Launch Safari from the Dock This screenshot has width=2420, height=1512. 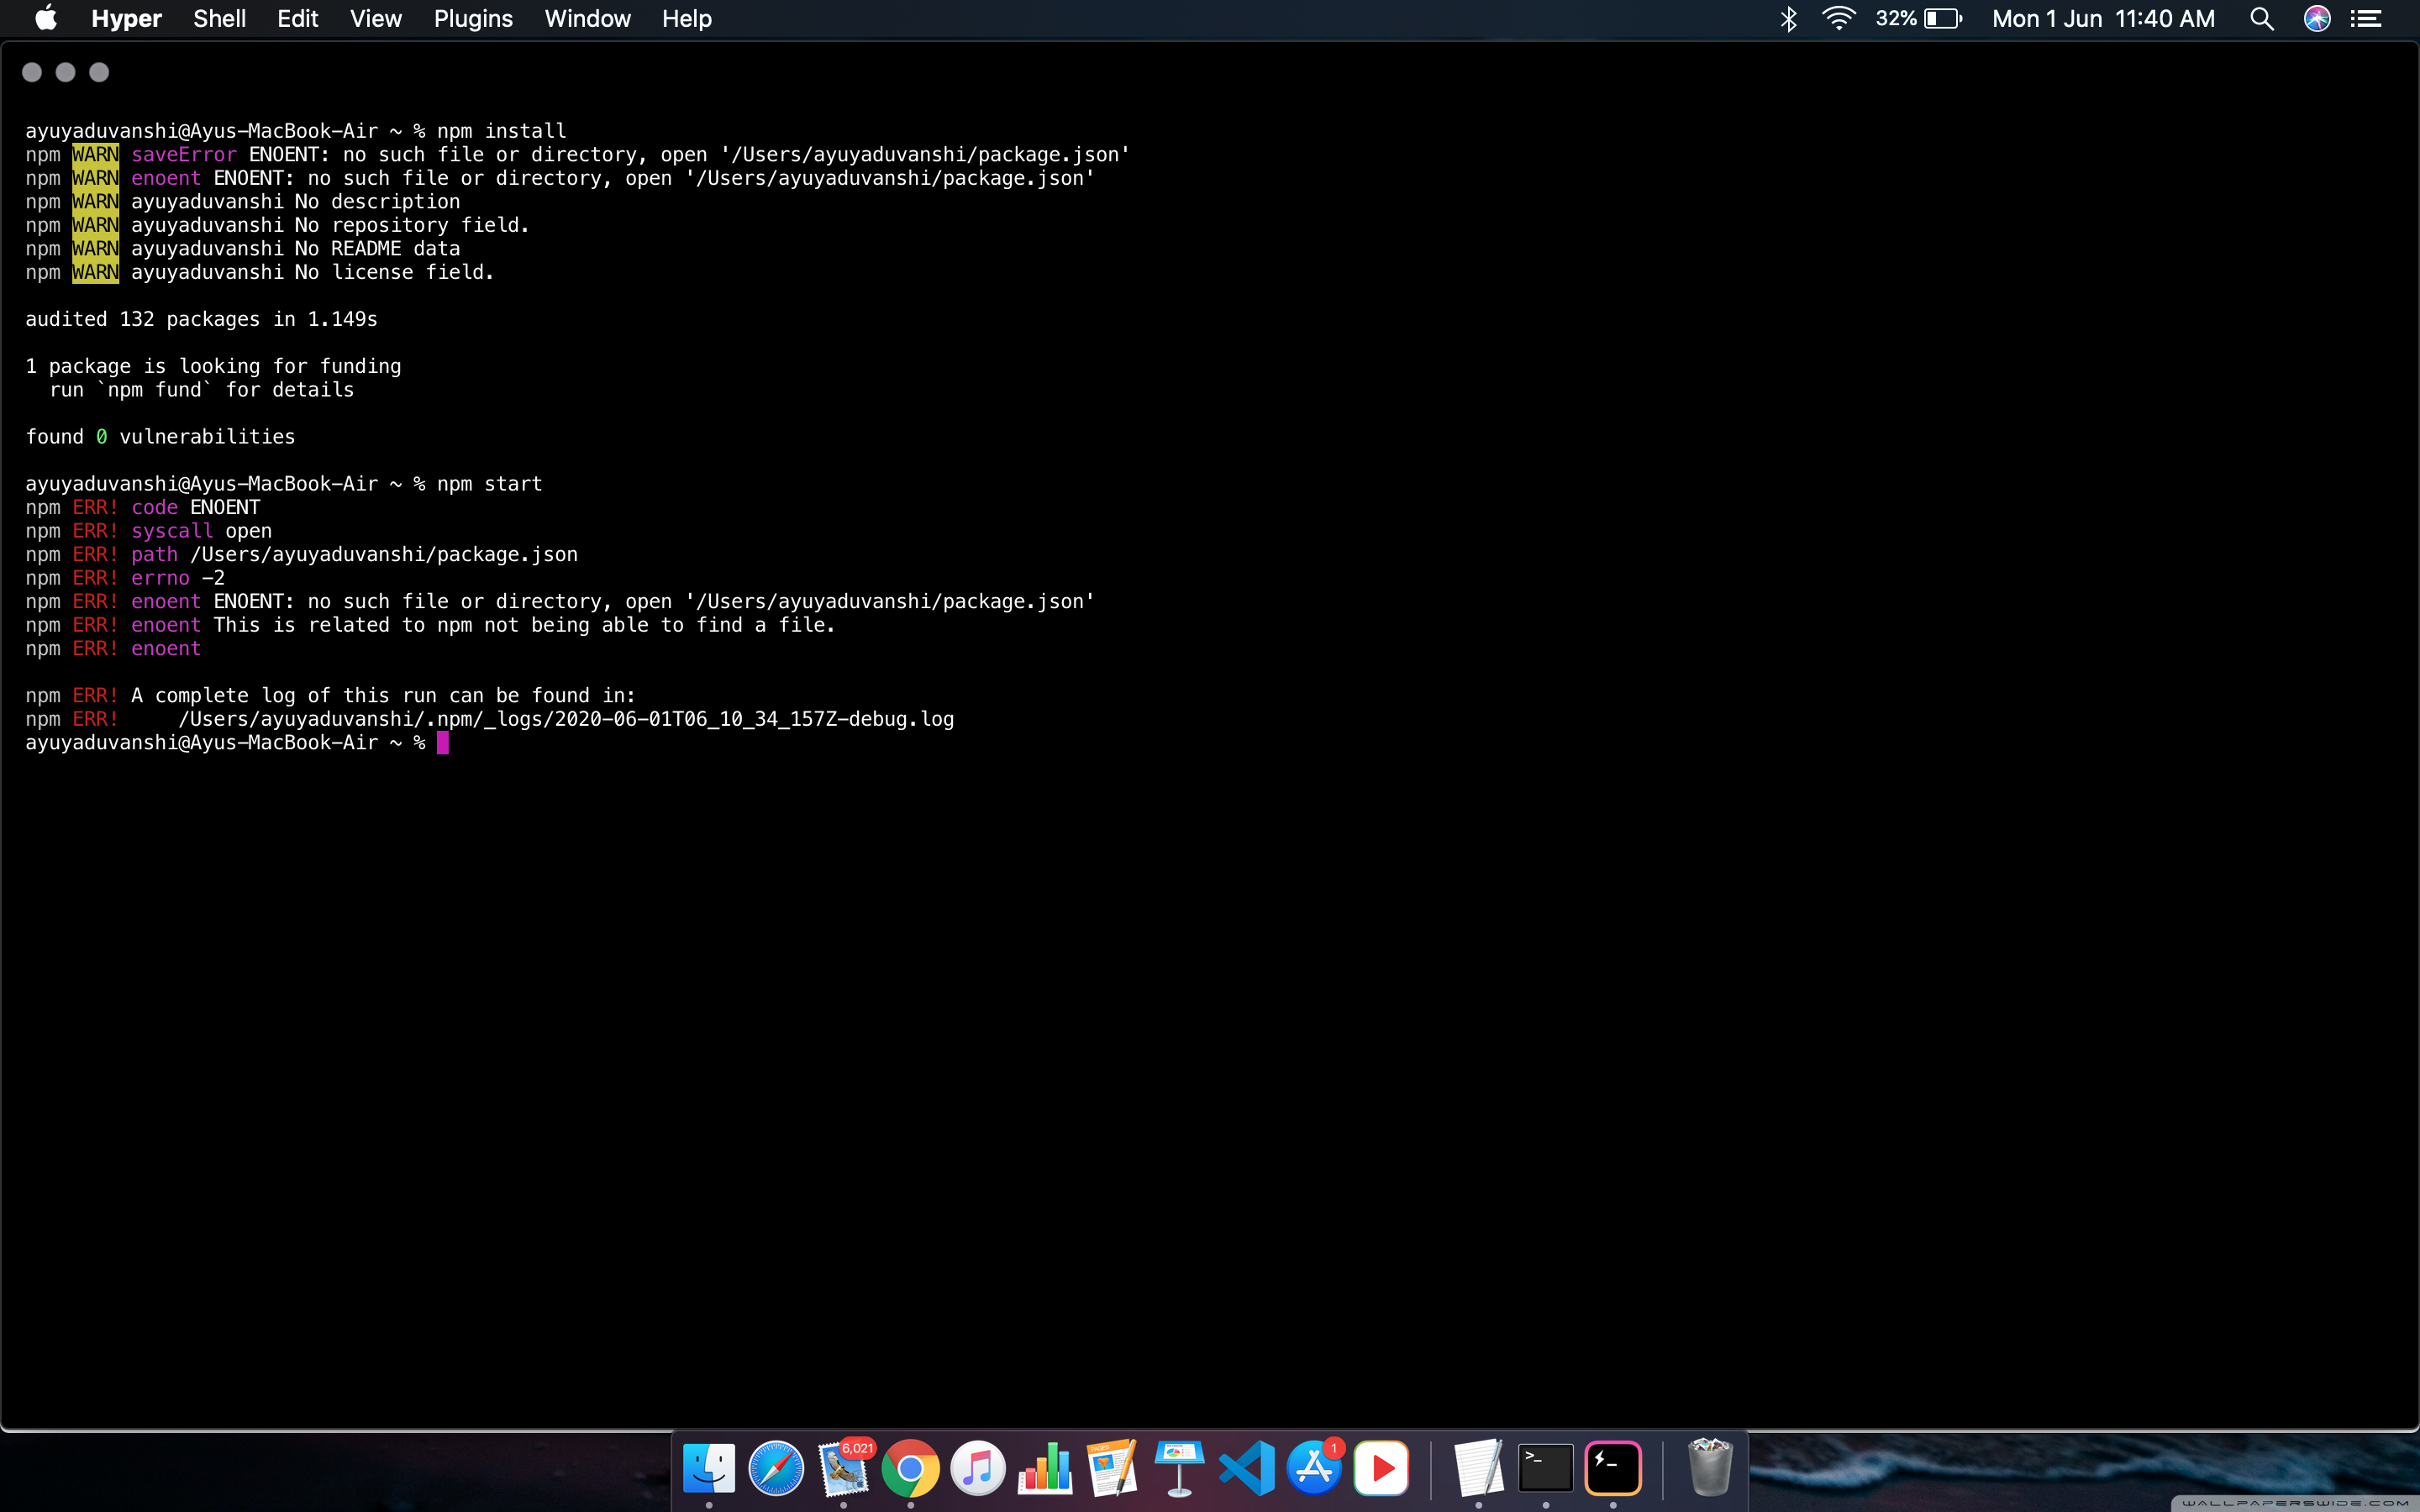coord(777,1468)
